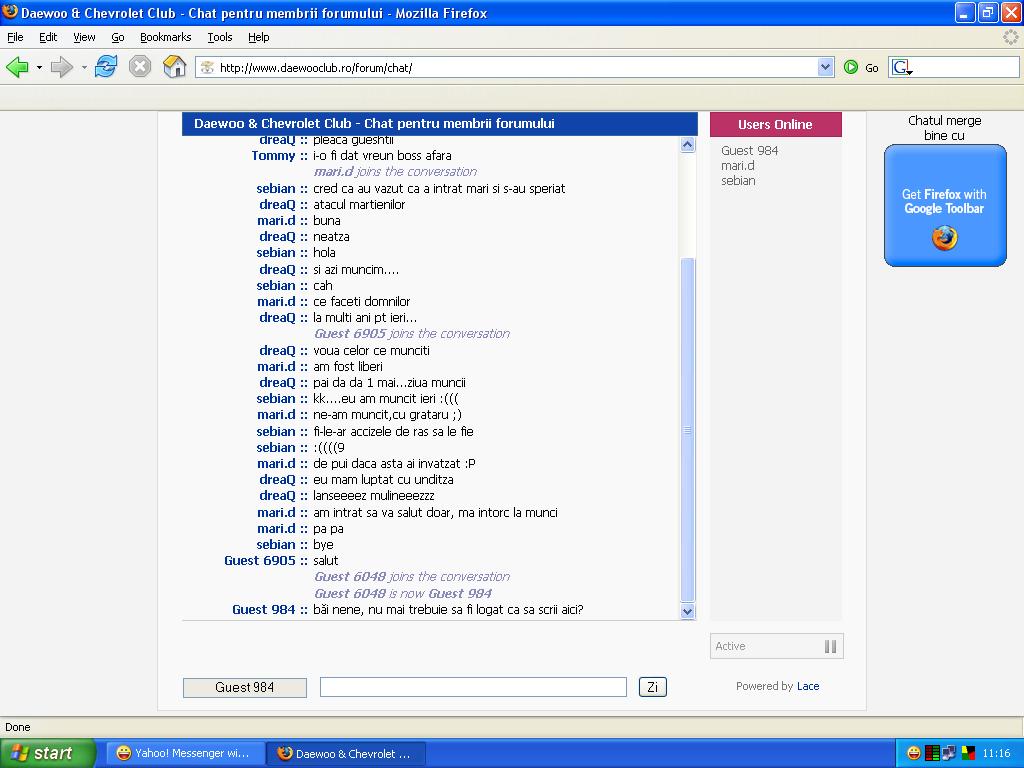The height and width of the screenshot is (768, 1024).
Task: Open the File menu
Action: pos(15,37)
